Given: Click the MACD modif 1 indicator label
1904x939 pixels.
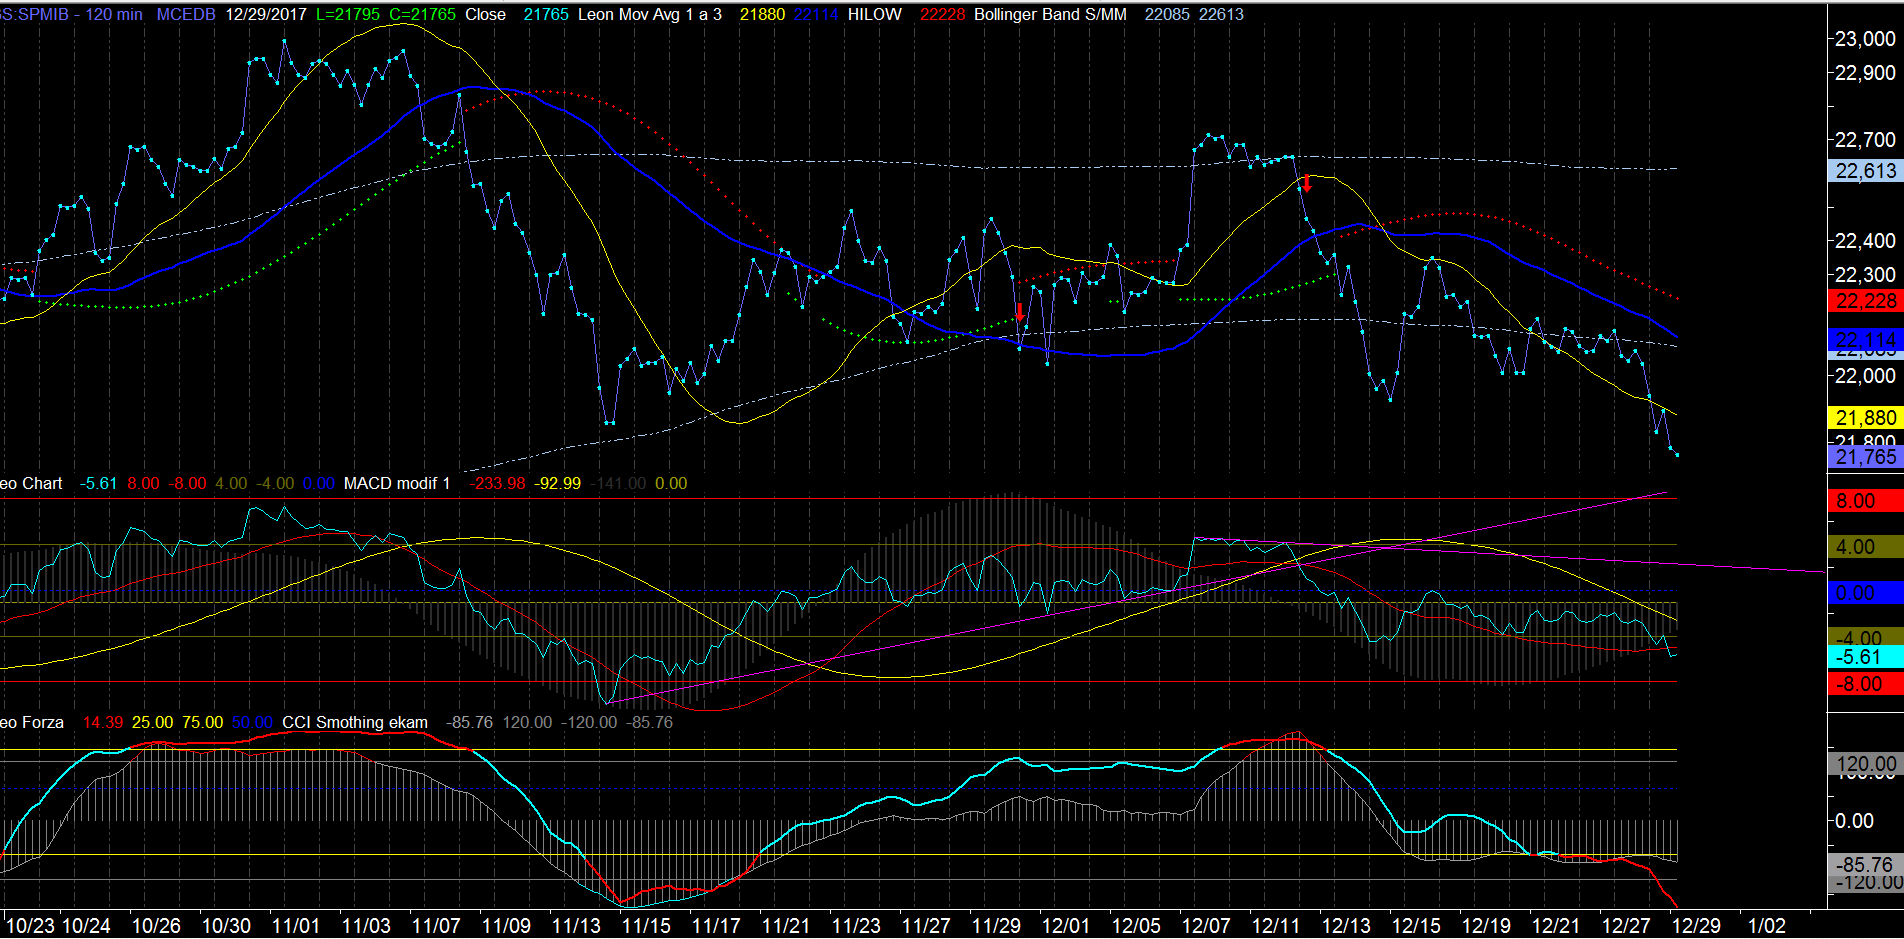Looking at the screenshot, I should point(397,484).
